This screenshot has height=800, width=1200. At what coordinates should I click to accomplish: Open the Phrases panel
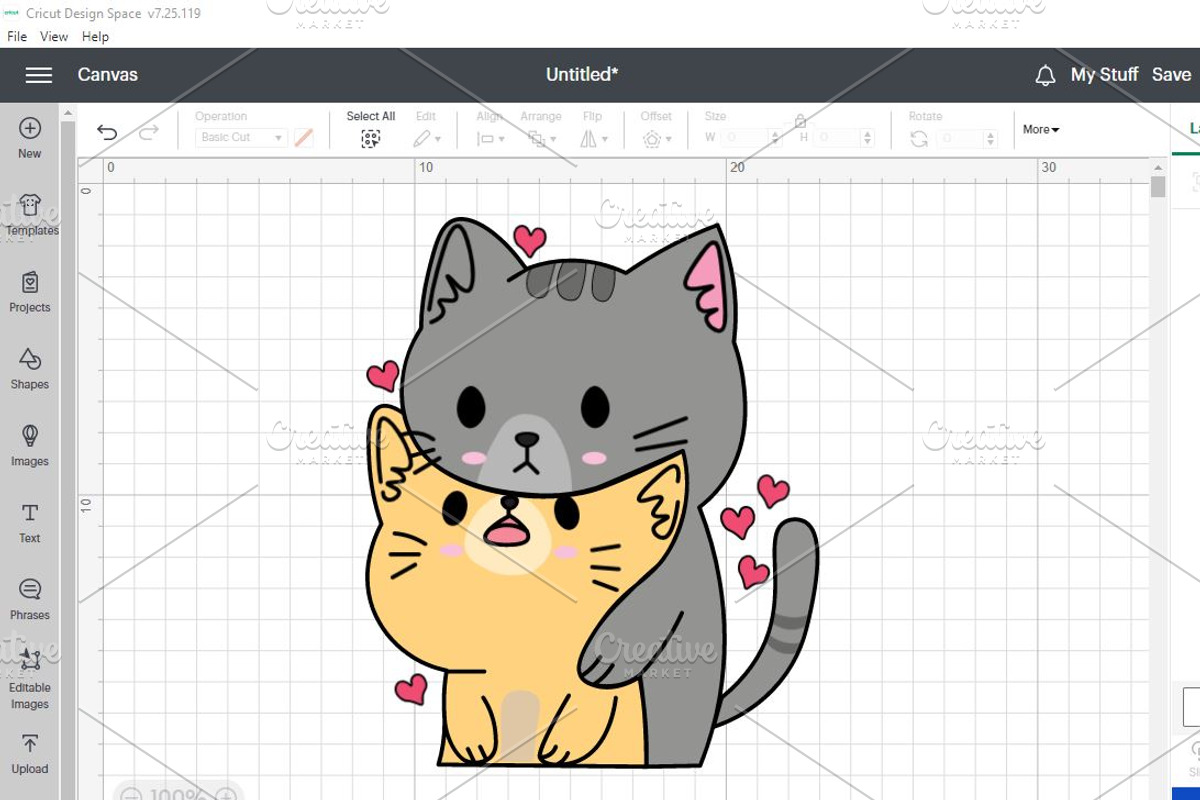pyautogui.click(x=30, y=600)
